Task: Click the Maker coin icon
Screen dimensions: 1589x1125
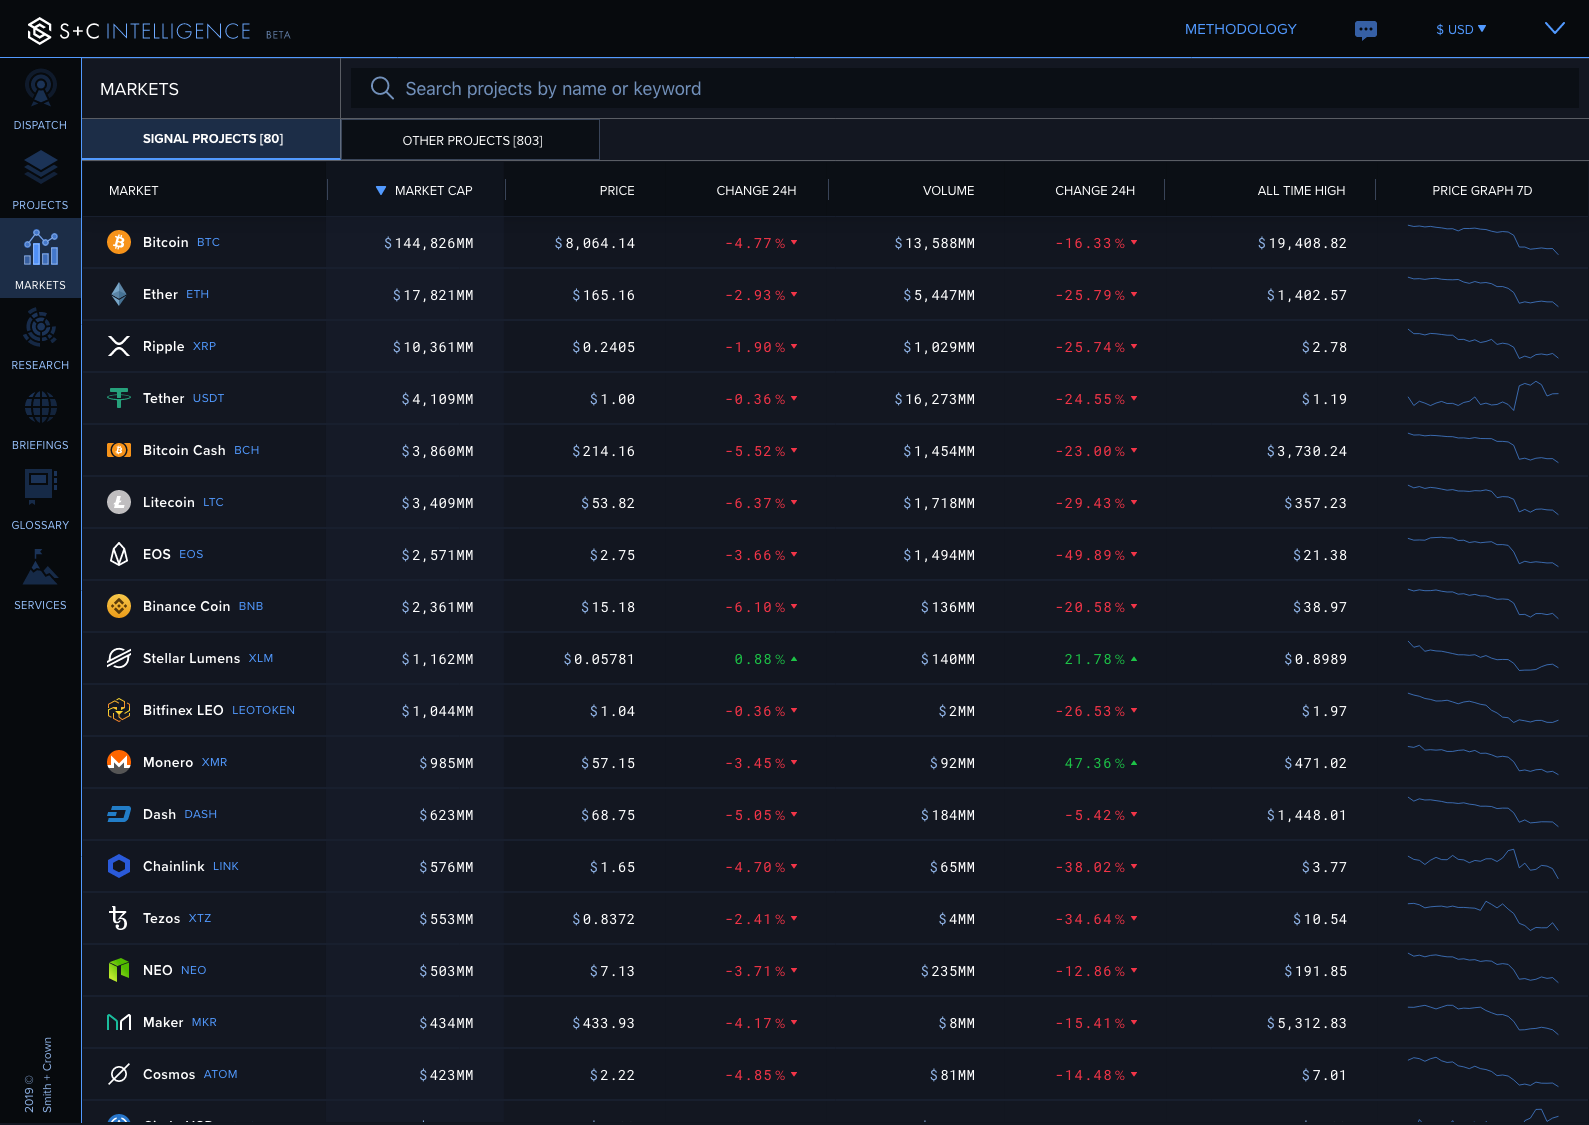Action: click(119, 1022)
